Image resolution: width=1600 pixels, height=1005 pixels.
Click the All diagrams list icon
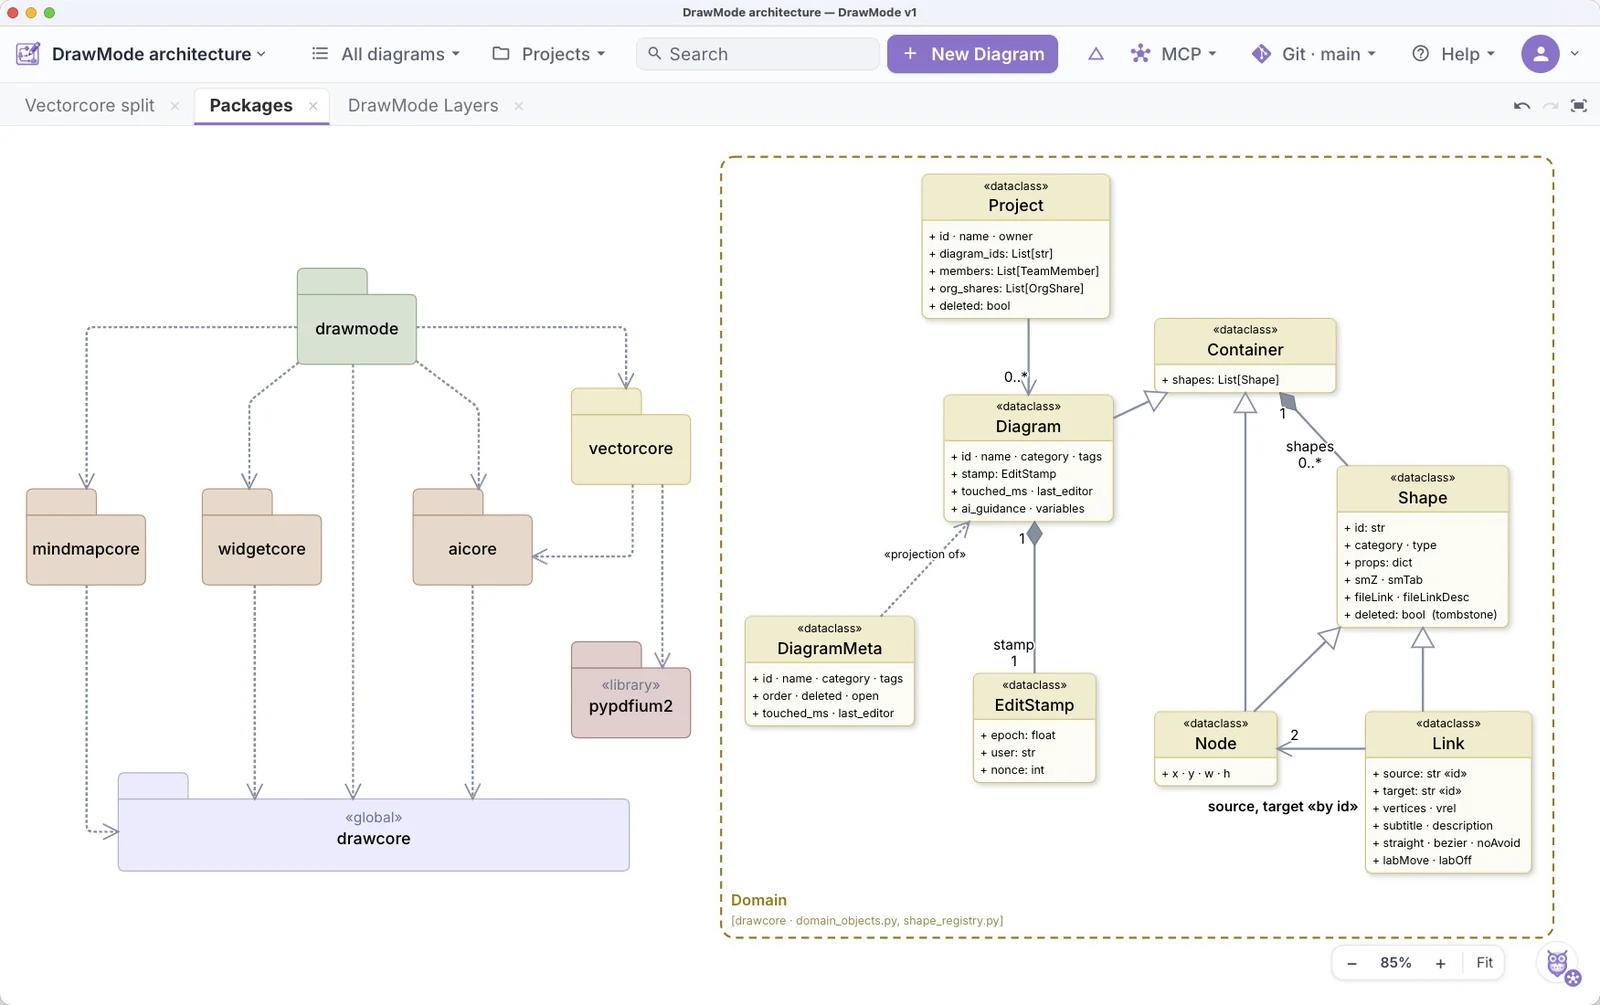(320, 54)
